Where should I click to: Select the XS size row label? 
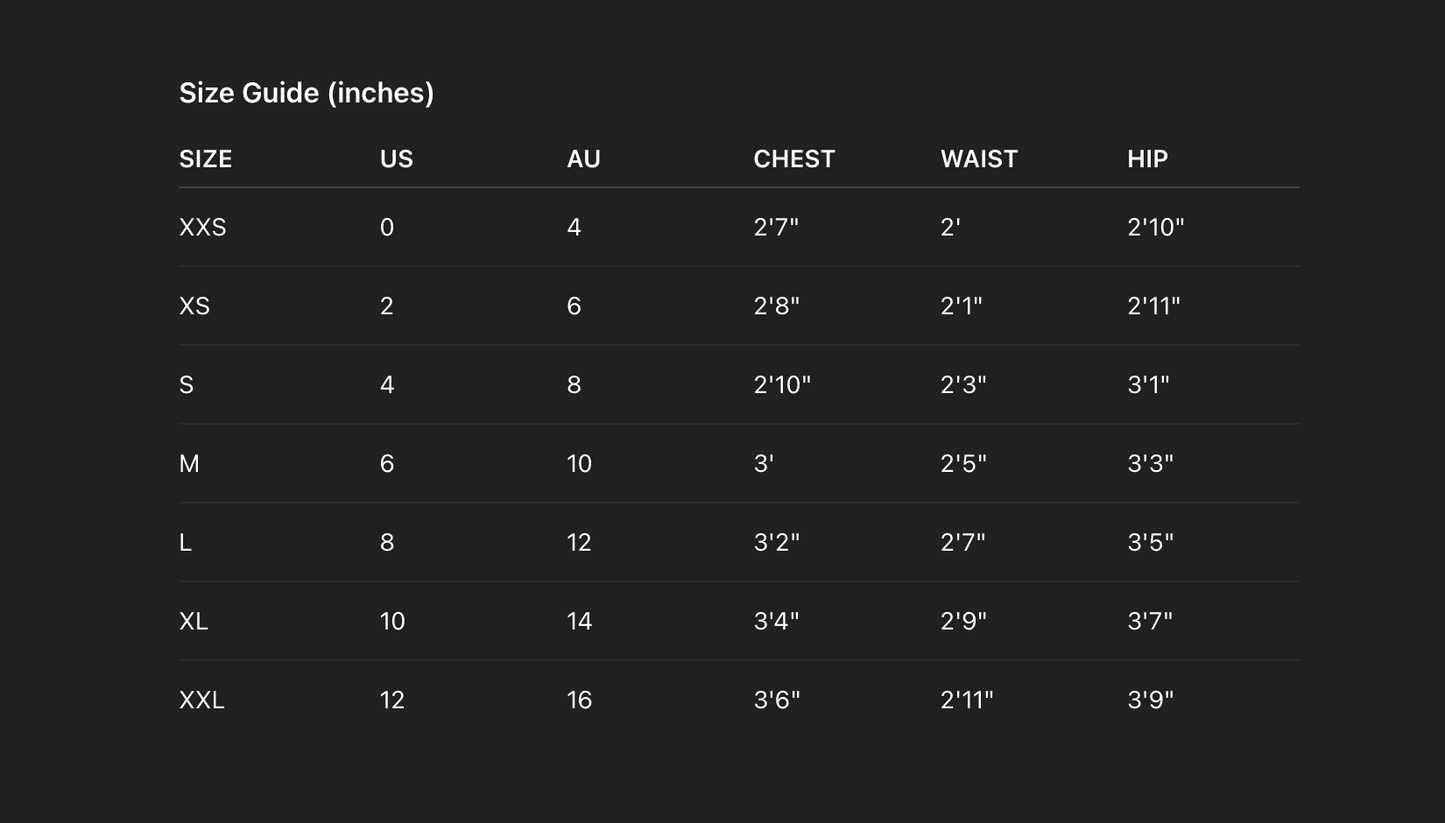pyautogui.click(x=194, y=306)
